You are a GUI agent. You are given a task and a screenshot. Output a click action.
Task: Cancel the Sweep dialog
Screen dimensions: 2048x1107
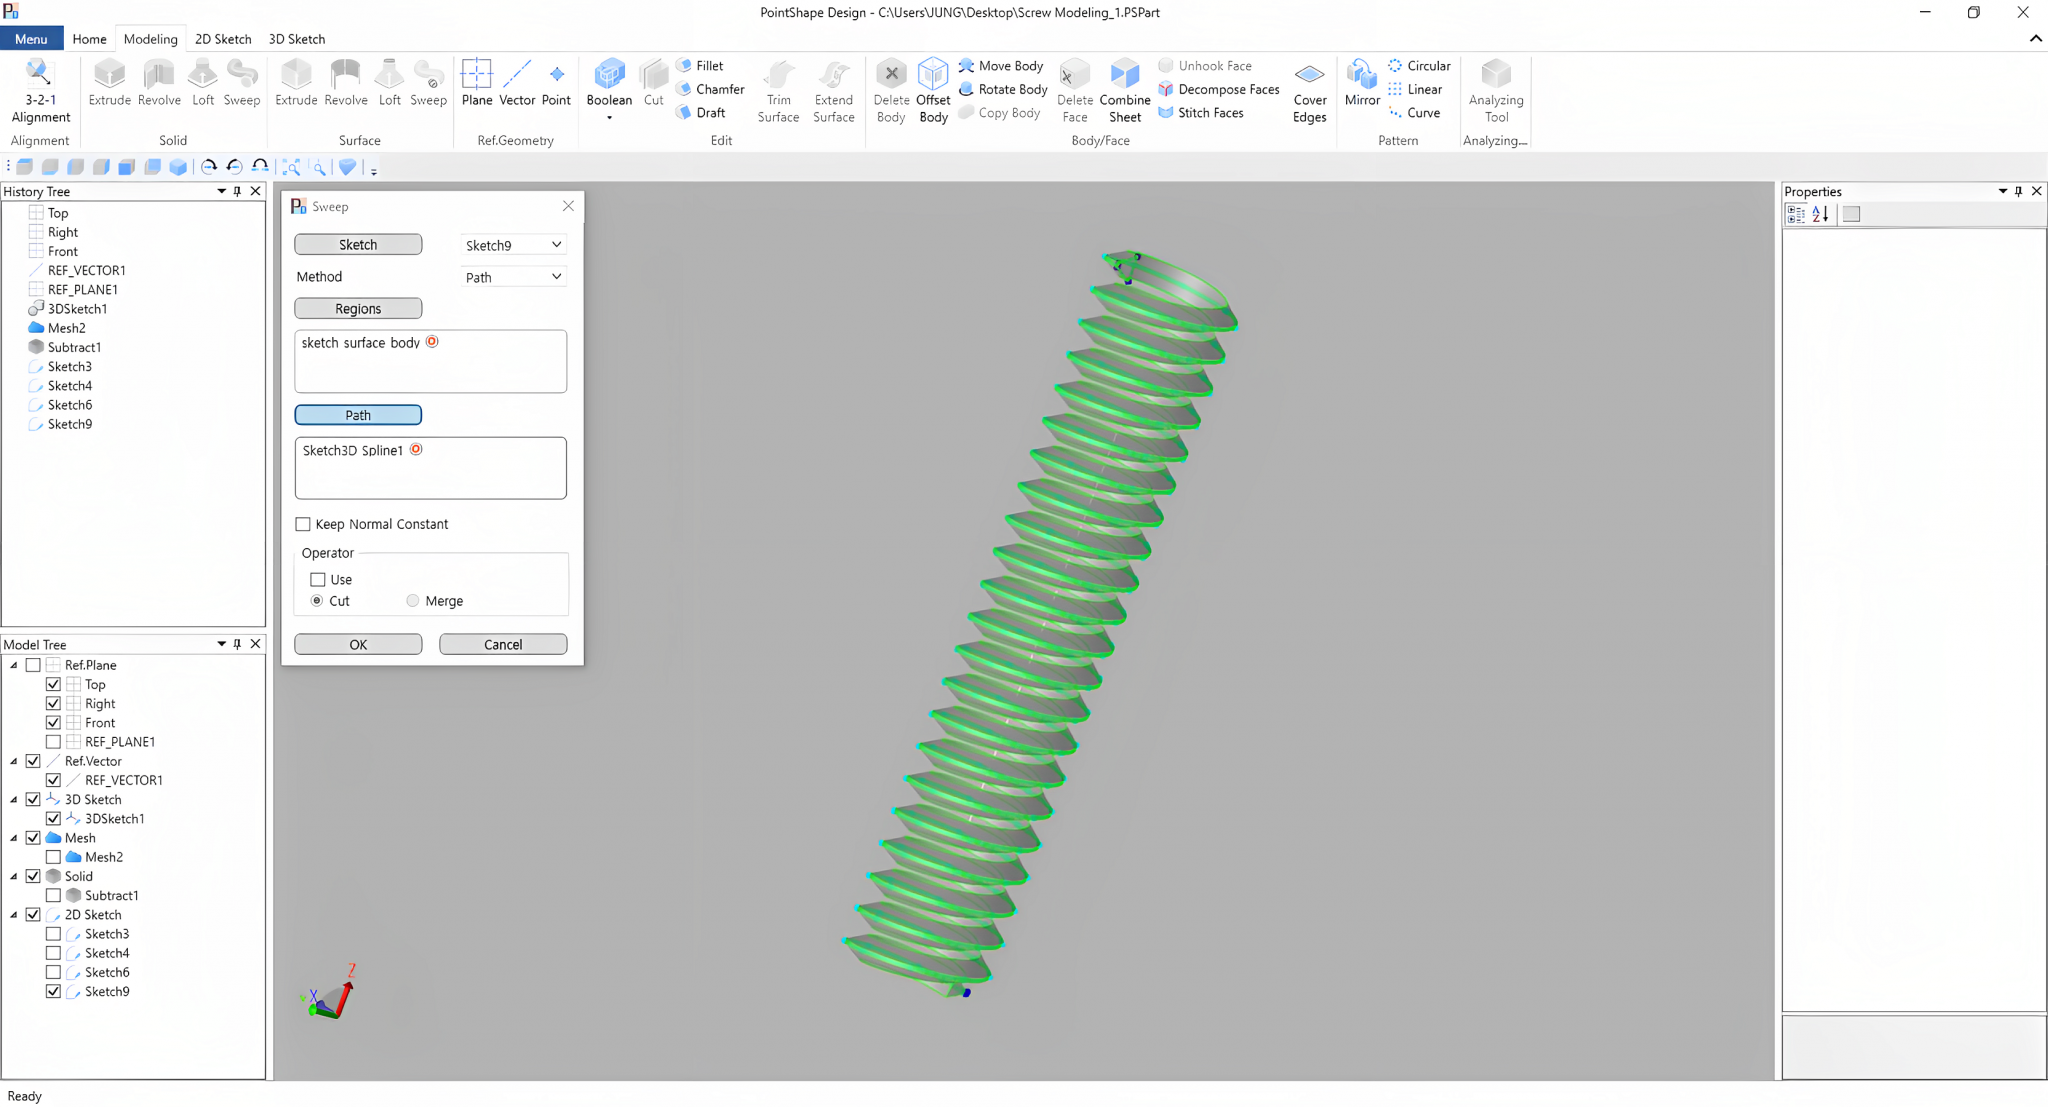pos(502,643)
